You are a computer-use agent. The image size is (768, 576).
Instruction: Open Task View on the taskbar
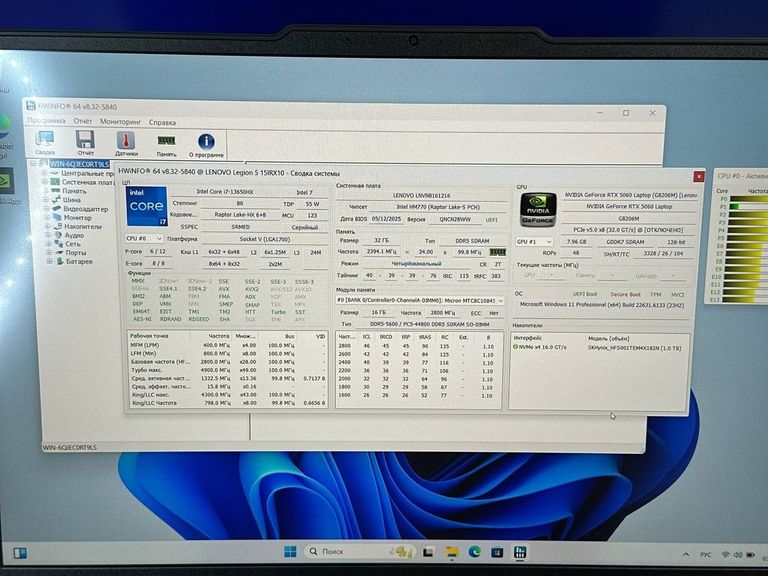(x=428, y=552)
